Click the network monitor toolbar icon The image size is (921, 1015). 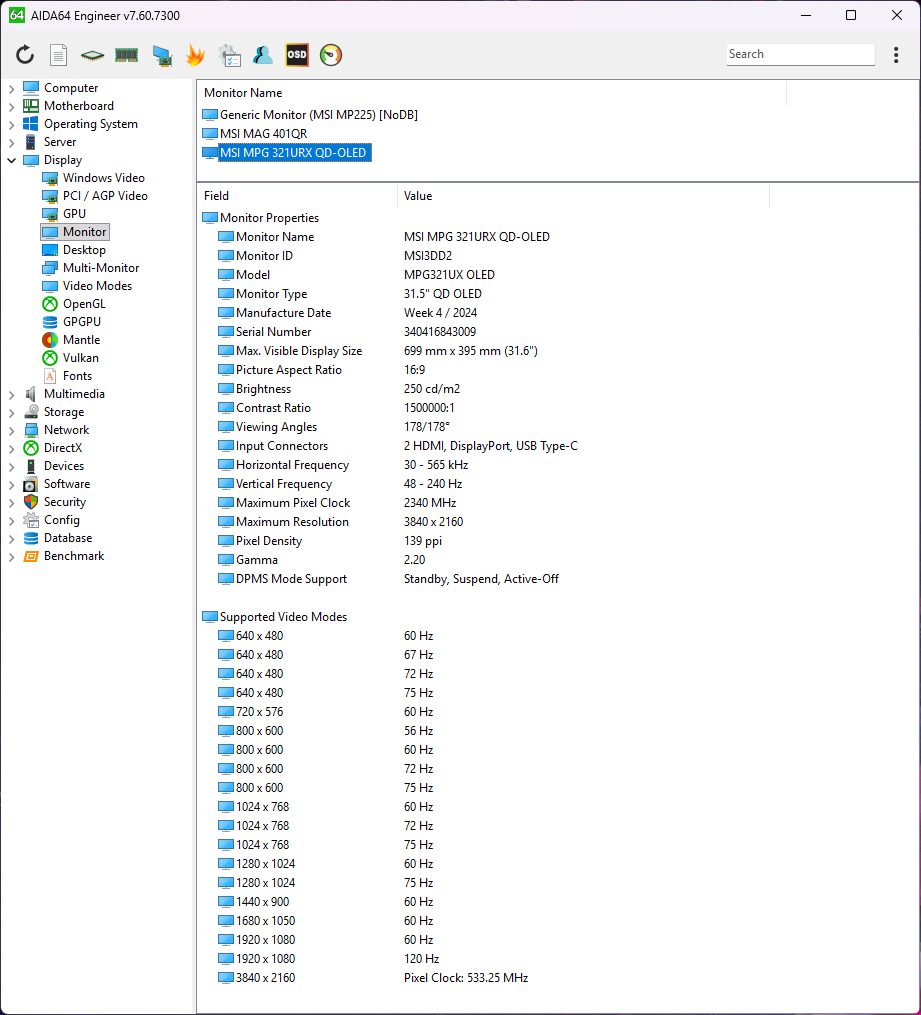click(x=162, y=56)
